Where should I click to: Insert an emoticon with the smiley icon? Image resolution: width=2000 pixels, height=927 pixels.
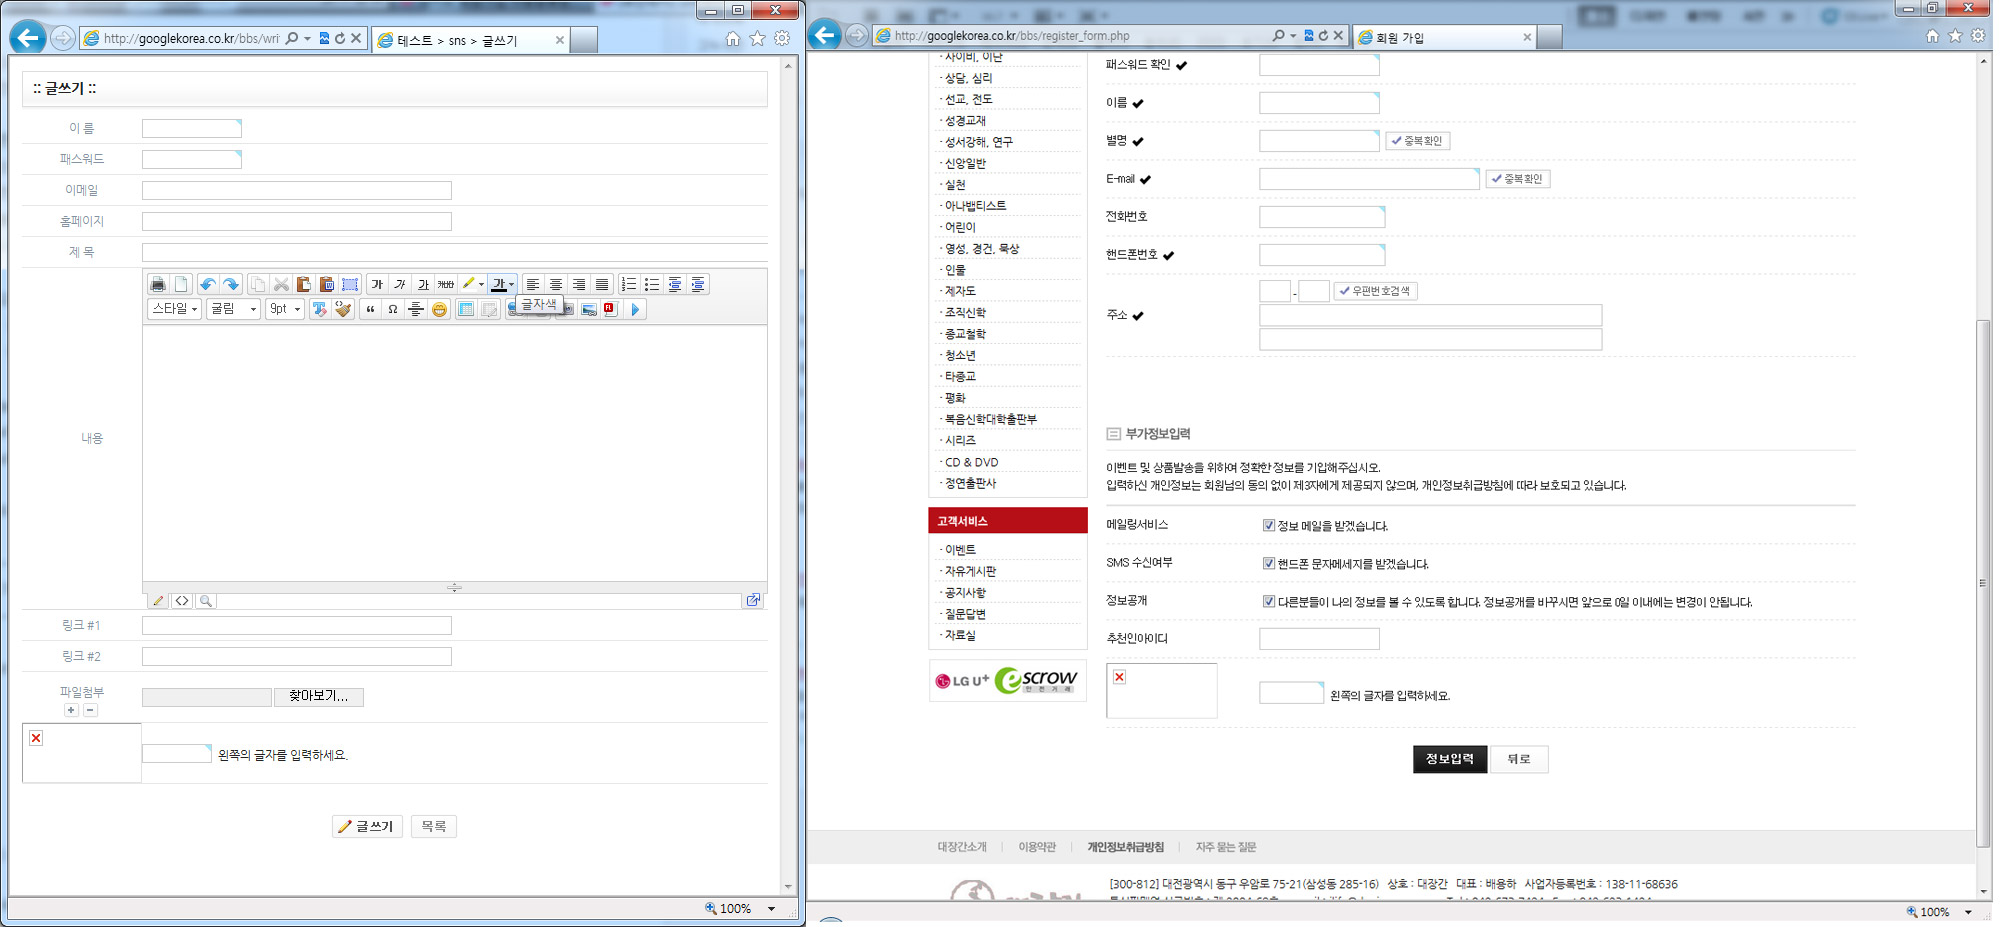coord(439,310)
